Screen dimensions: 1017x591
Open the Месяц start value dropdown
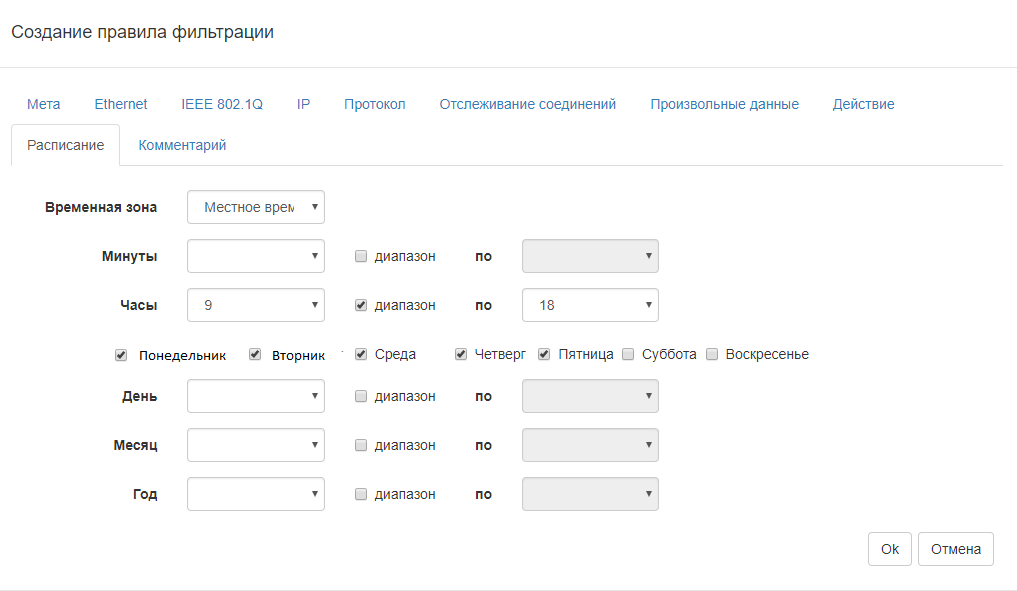tap(255, 445)
